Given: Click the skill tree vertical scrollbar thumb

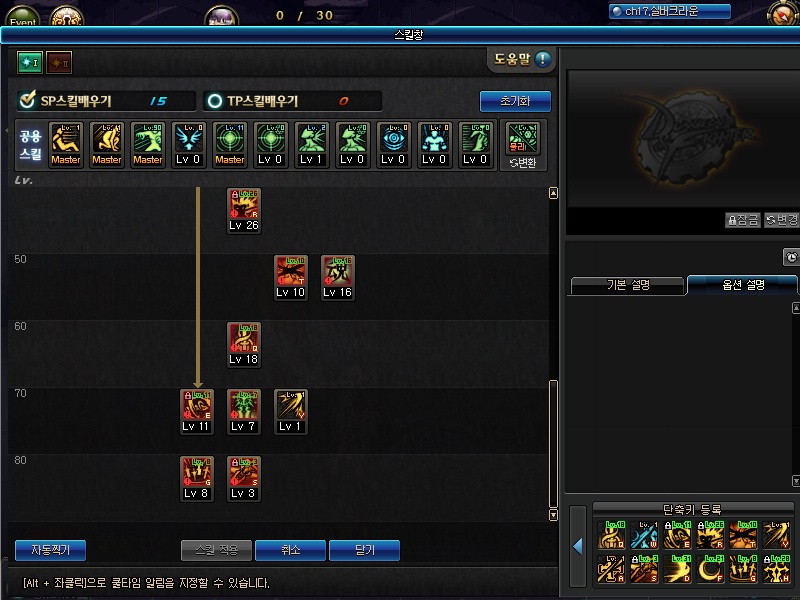Looking at the screenshot, I should (553, 444).
